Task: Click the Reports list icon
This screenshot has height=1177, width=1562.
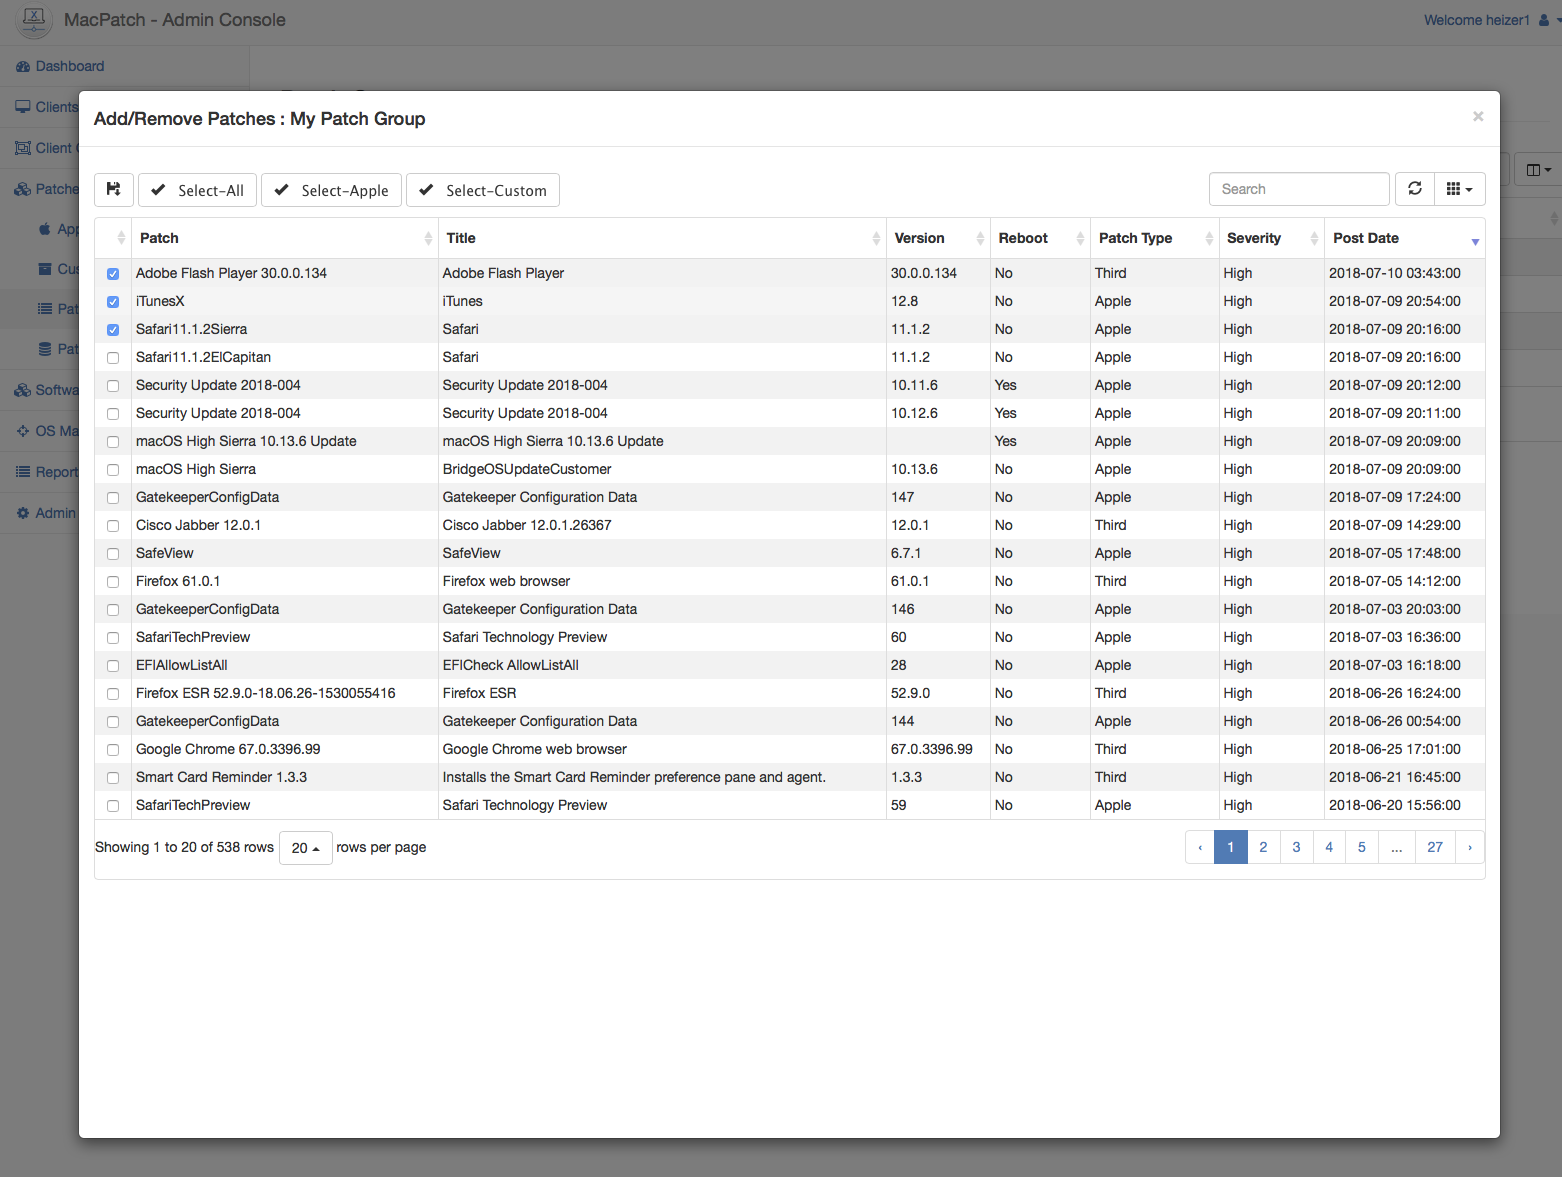Action: click(23, 472)
